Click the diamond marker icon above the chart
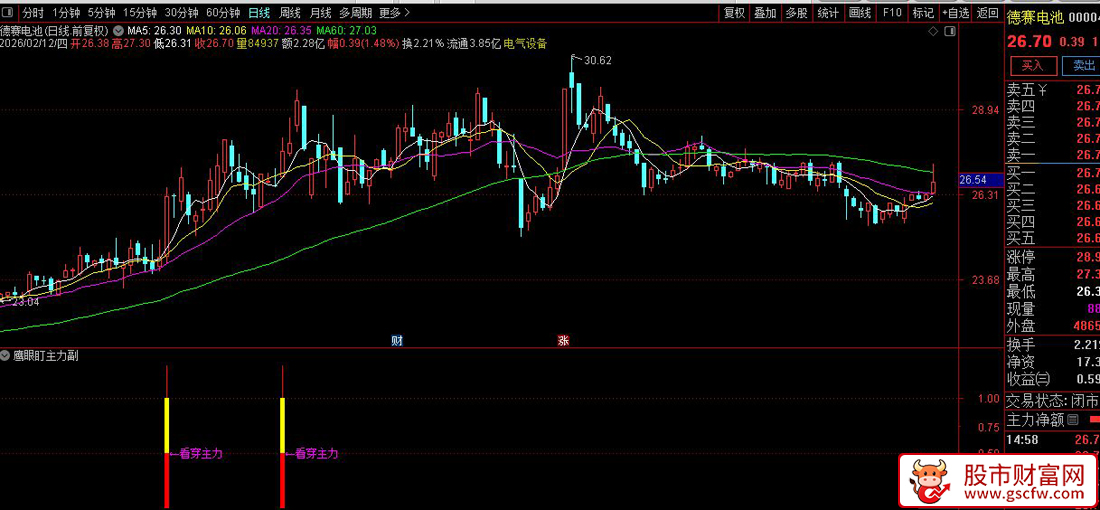Viewport: 1100px width, 510px height. 932,32
